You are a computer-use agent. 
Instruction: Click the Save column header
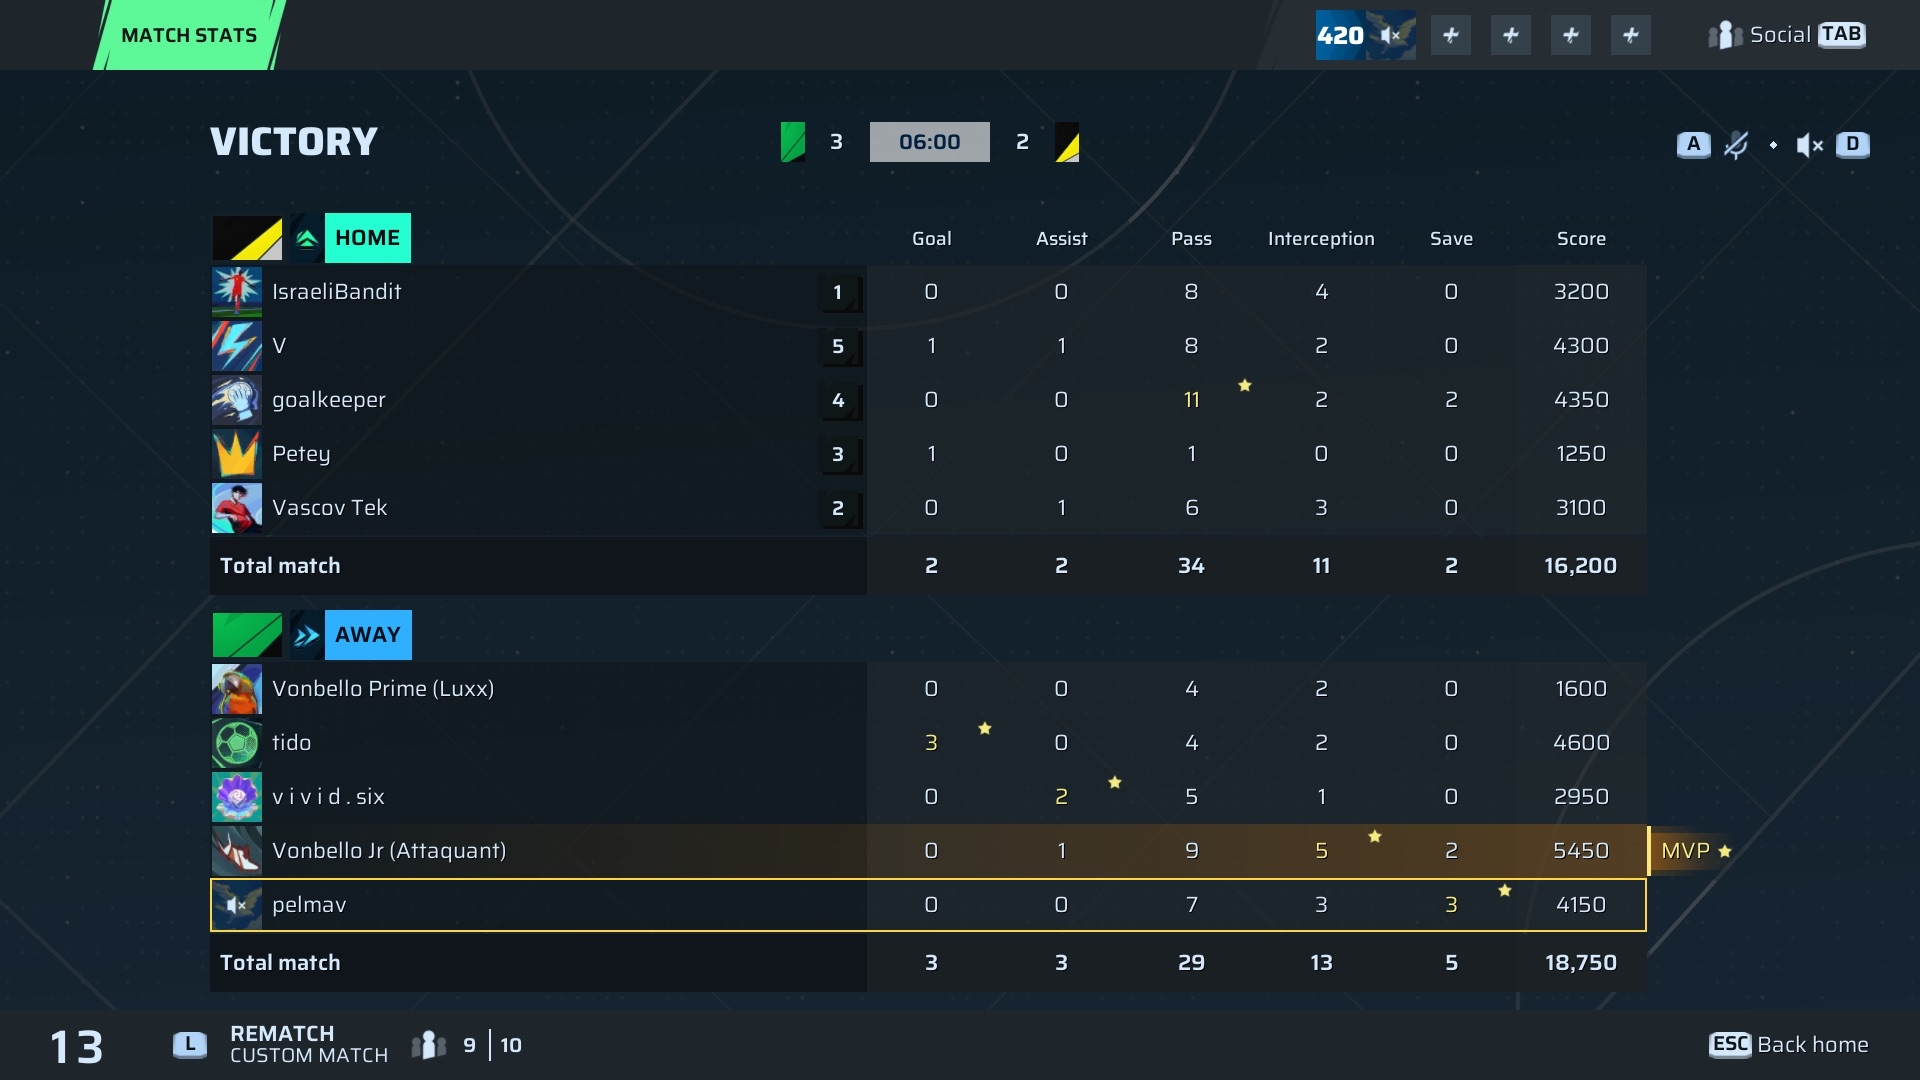coord(1451,239)
